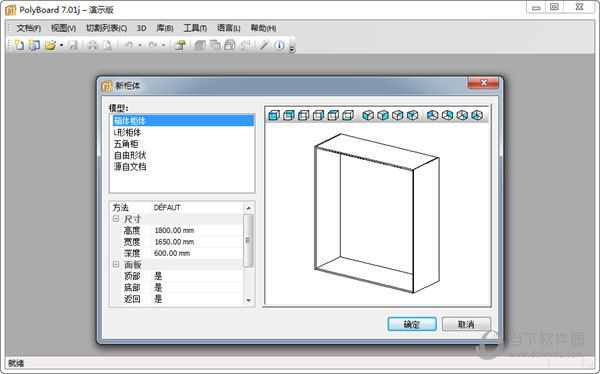Viewport: 600px width, 374px height.
Task: Close the 新柜体 dialog with red X
Action: [x=483, y=83]
